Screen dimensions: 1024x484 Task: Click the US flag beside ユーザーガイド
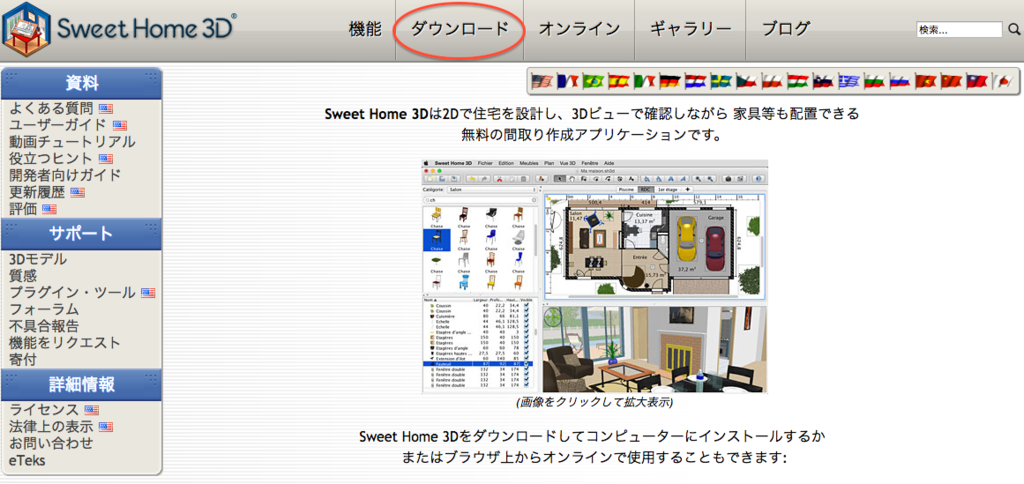coord(120,125)
